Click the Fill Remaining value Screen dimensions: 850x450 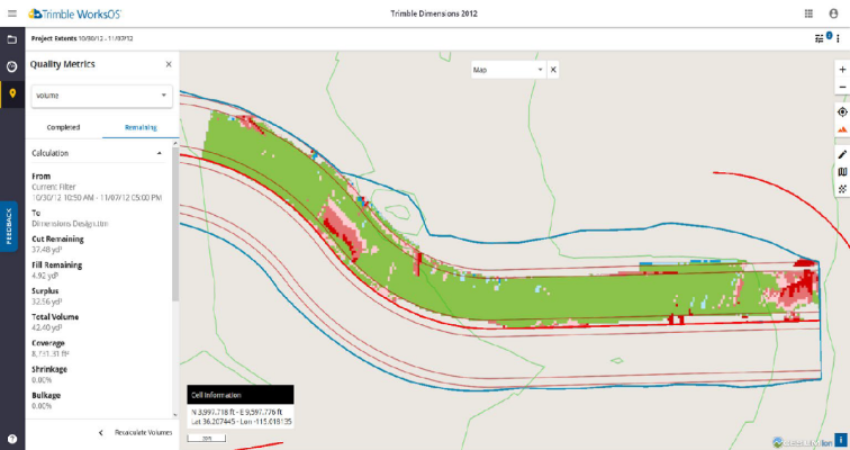(x=45, y=275)
